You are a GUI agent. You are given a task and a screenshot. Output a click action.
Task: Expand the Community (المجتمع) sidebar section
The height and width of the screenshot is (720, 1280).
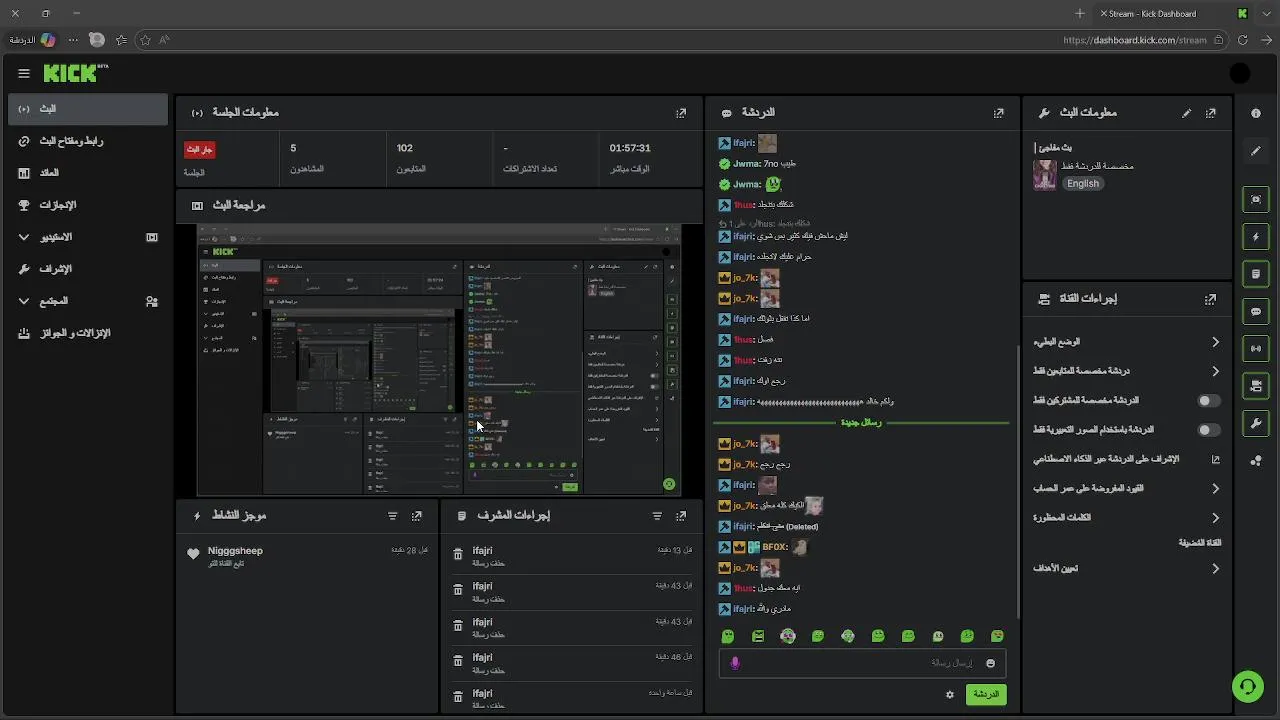click(88, 301)
